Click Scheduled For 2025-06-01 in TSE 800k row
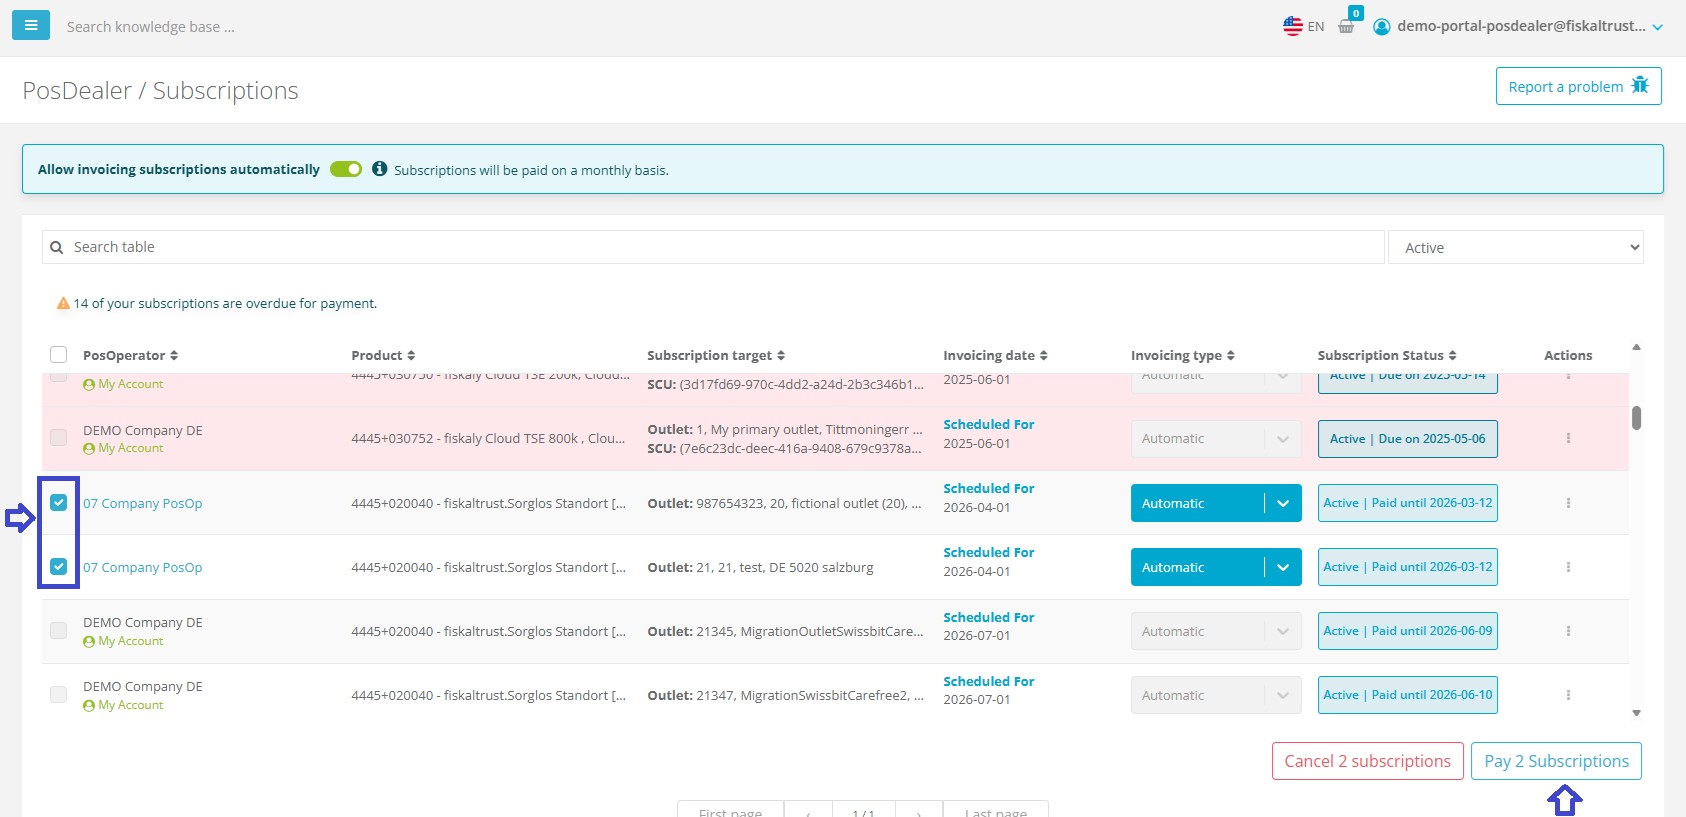This screenshot has height=817, width=1686. [988, 434]
